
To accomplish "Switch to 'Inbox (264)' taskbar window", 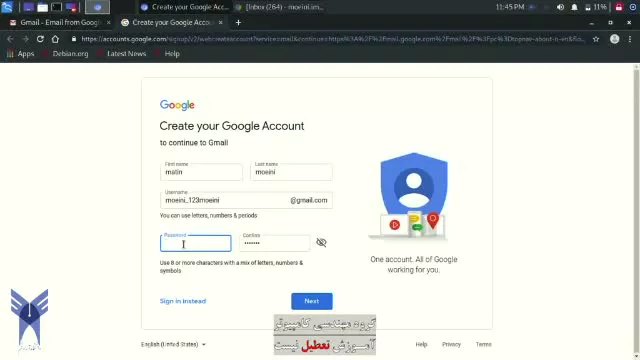I will (280, 7).
